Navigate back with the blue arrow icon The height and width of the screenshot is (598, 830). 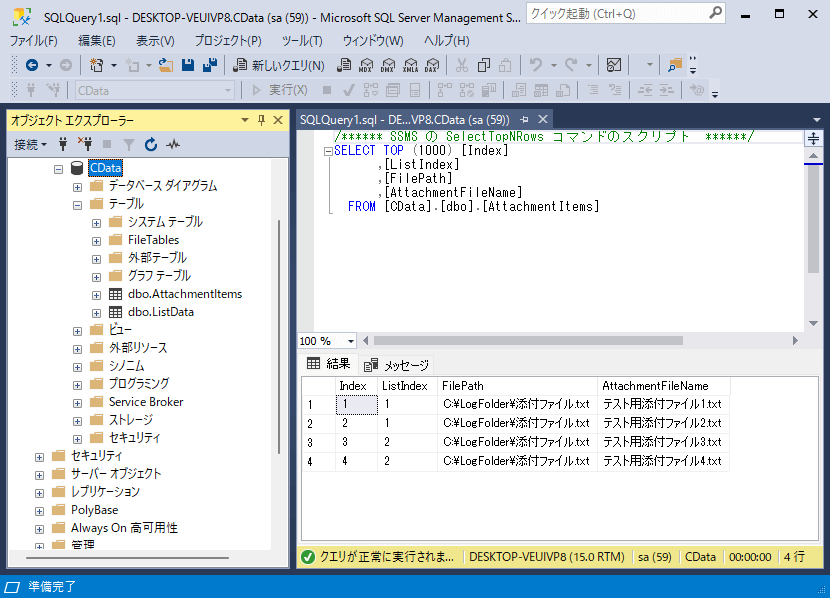click(32, 65)
